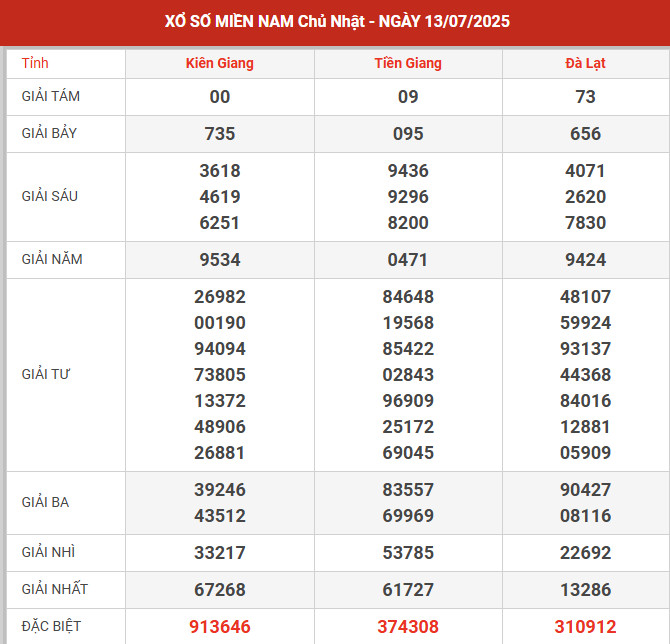Image resolution: width=670 pixels, height=644 pixels.
Task: Click the number 4071
Action: [x=585, y=171]
